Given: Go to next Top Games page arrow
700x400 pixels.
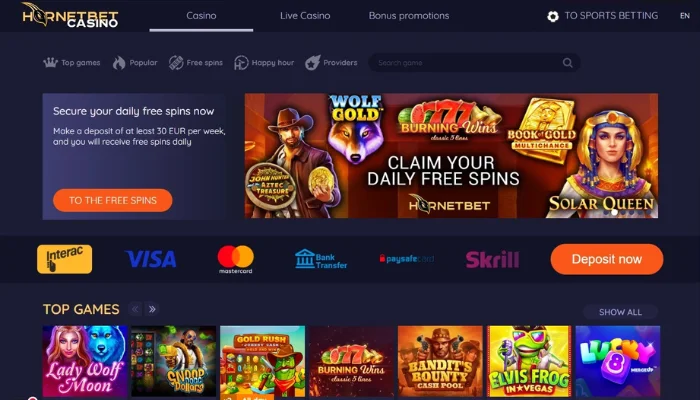Looking at the screenshot, I should pyautogui.click(x=152, y=309).
